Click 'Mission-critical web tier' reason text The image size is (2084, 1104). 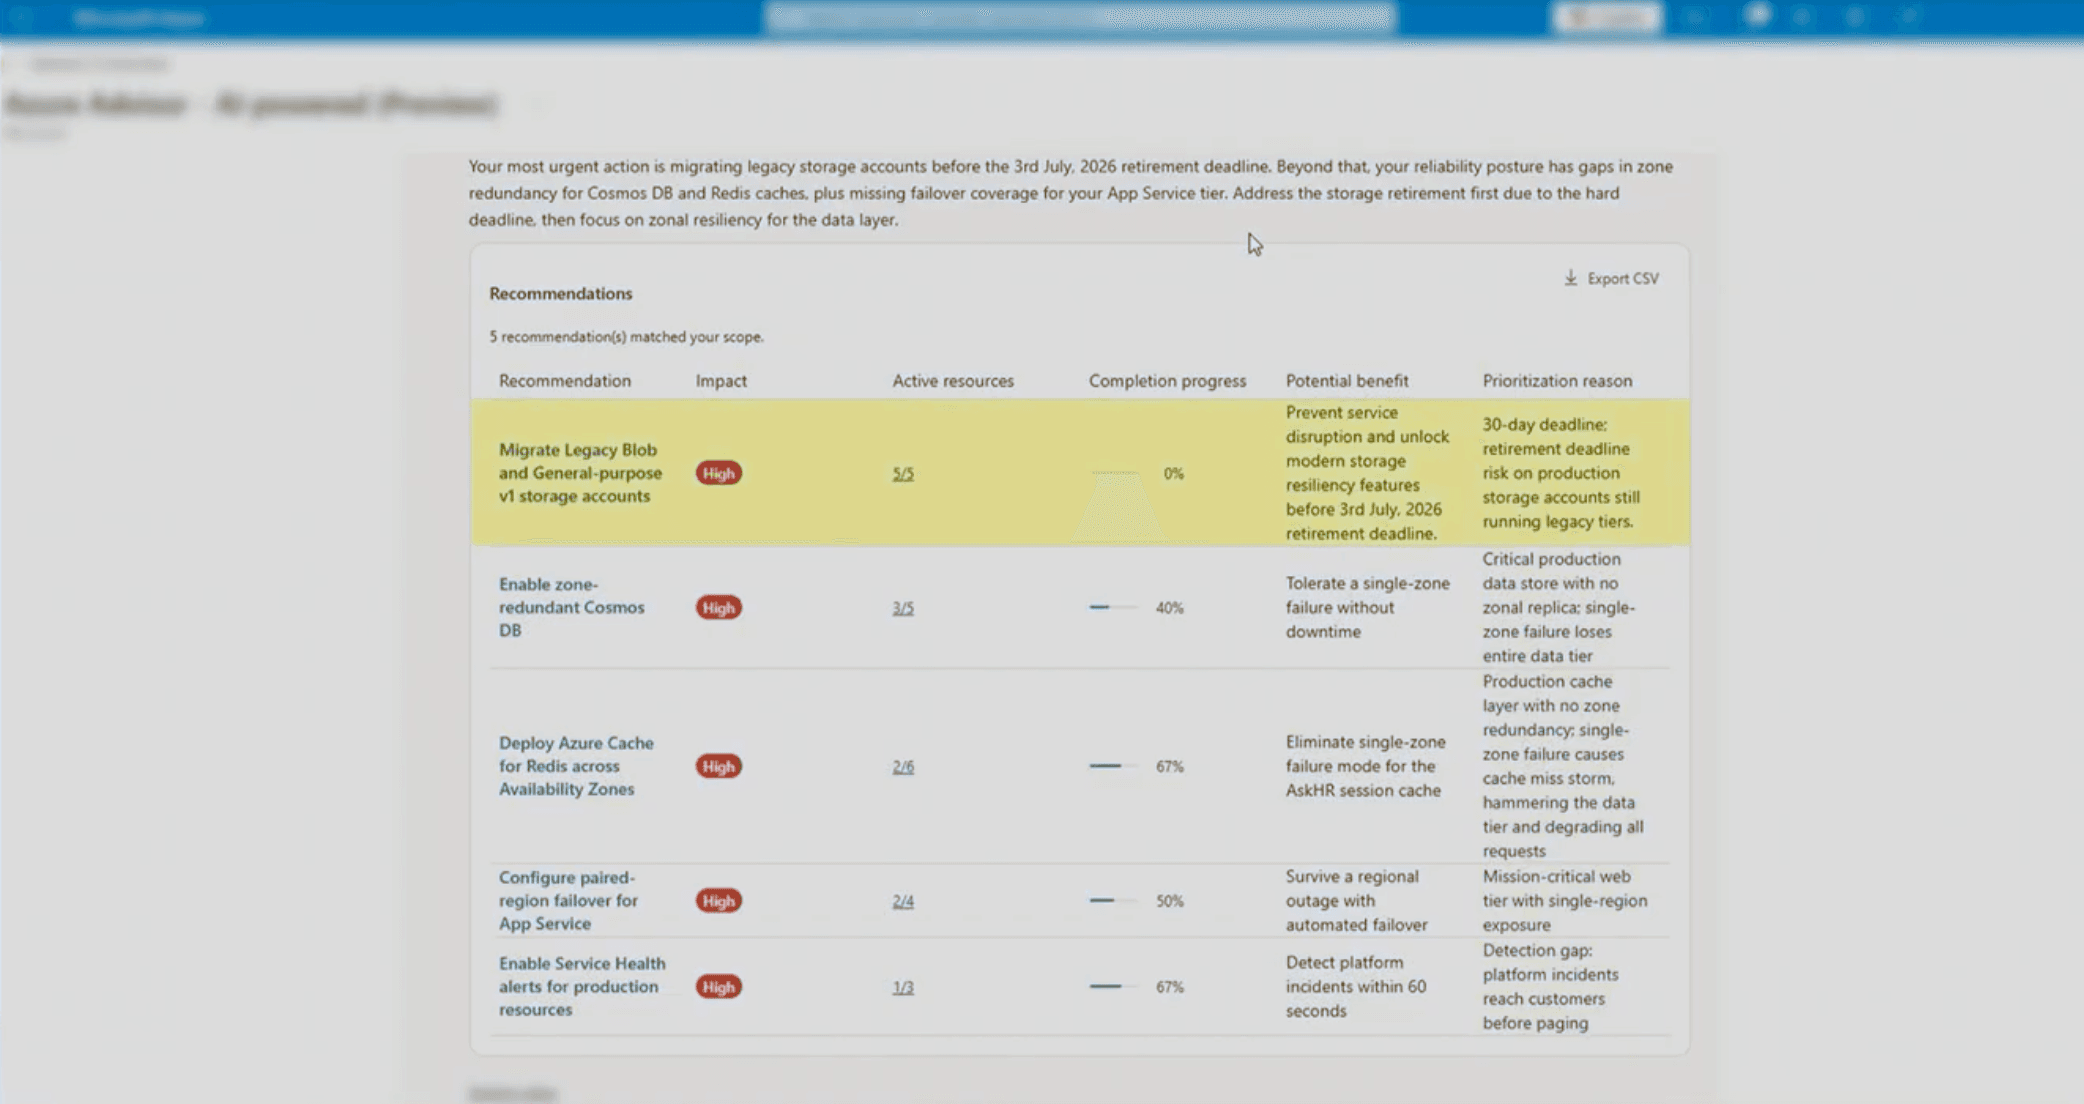pos(1564,900)
